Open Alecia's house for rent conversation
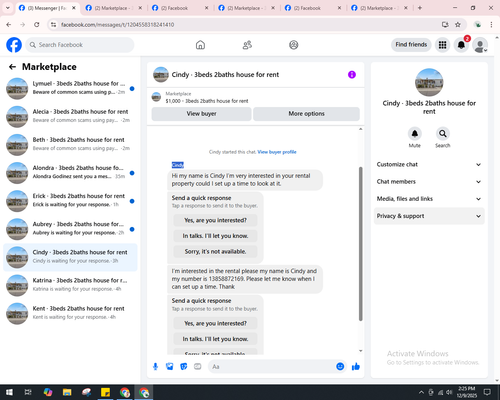 (x=70, y=116)
